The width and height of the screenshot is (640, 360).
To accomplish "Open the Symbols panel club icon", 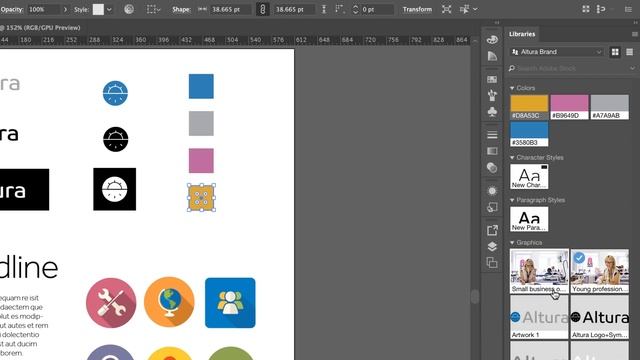I will pos(492,112).
